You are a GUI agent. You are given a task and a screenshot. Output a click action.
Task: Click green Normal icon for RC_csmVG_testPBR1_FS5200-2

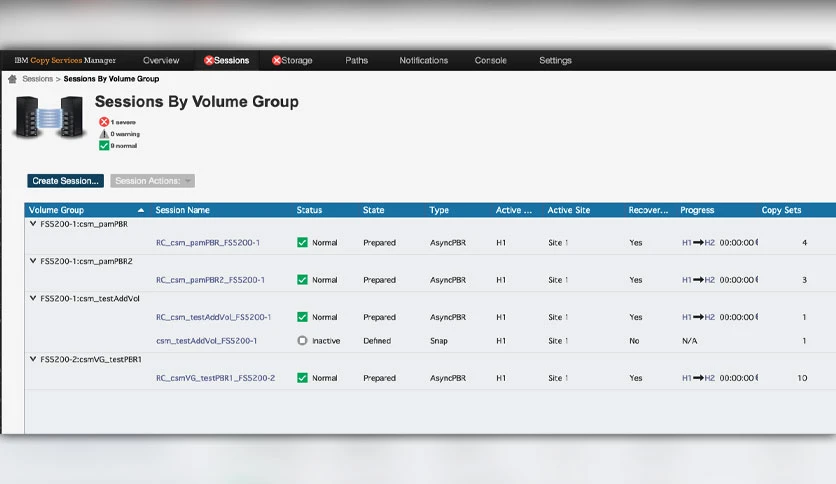[x=302, y=378]
